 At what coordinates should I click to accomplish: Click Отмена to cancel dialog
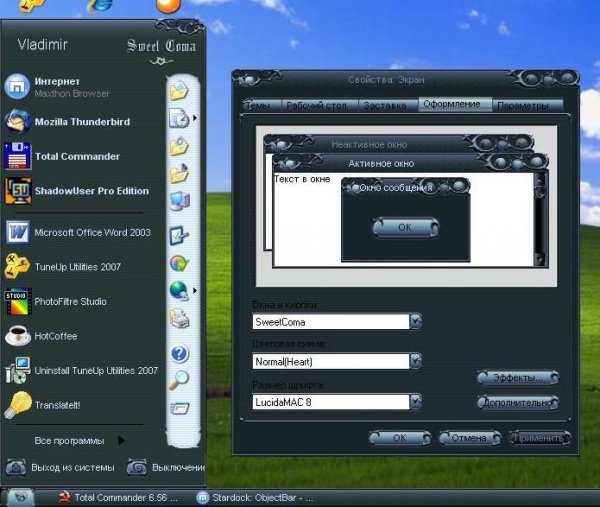tap(470, 438)
